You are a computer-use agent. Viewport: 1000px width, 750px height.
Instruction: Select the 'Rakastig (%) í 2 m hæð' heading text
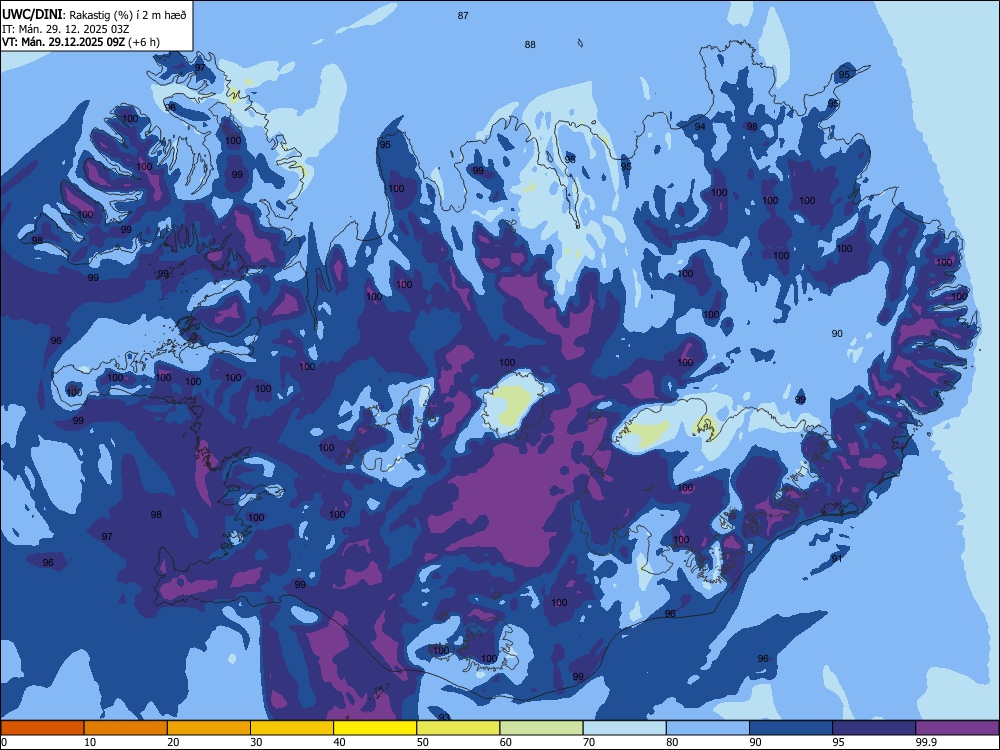(x=128, y=15)
